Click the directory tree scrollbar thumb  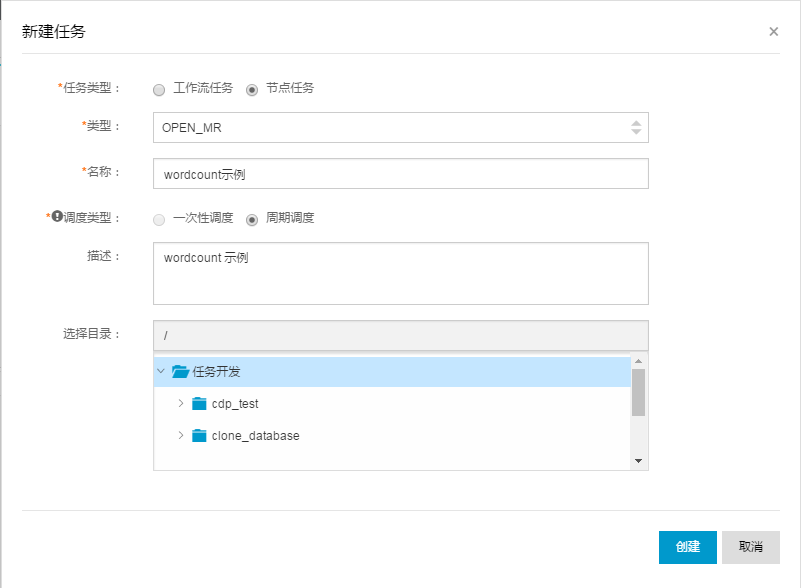click(x=638, y=392)
